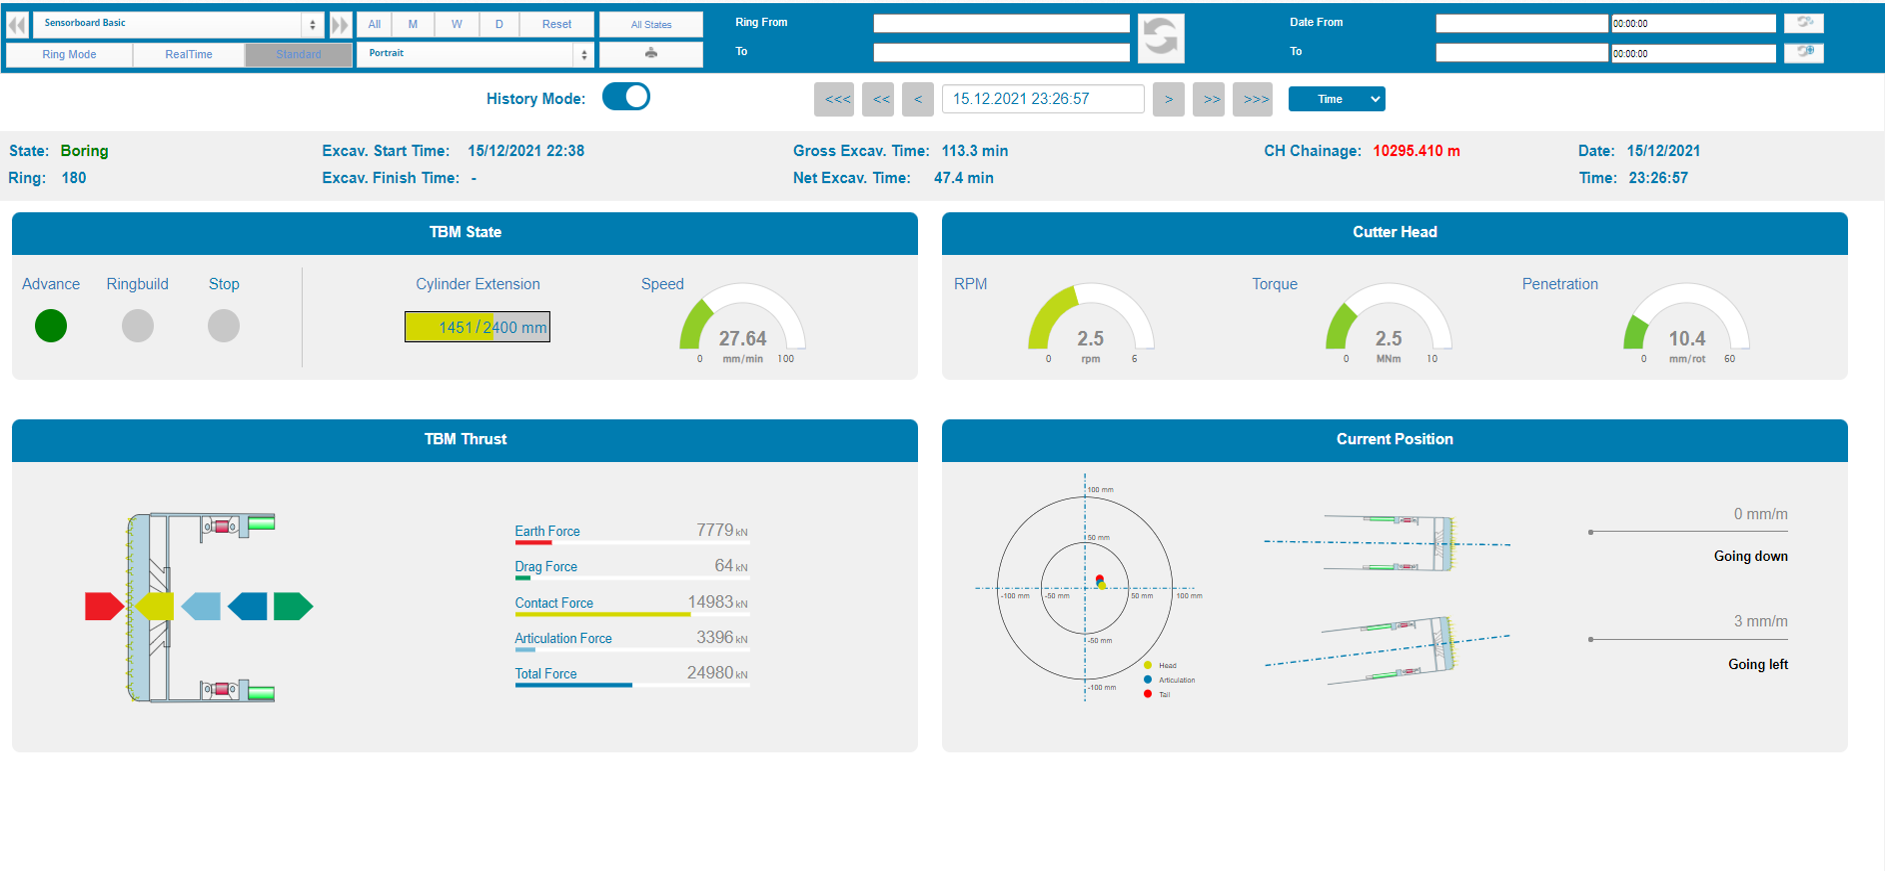Select the RealTime tab
The width and height of the screenshot is (1885, 871).
tap(189, 54)
